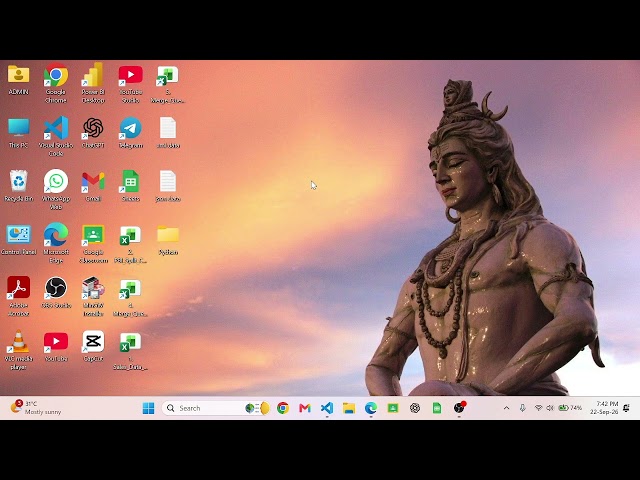Open ChatGPT desktop shortcut
The width and height of the screenshot is (640, 480).
pyautogui.click(x=93, y=133)
